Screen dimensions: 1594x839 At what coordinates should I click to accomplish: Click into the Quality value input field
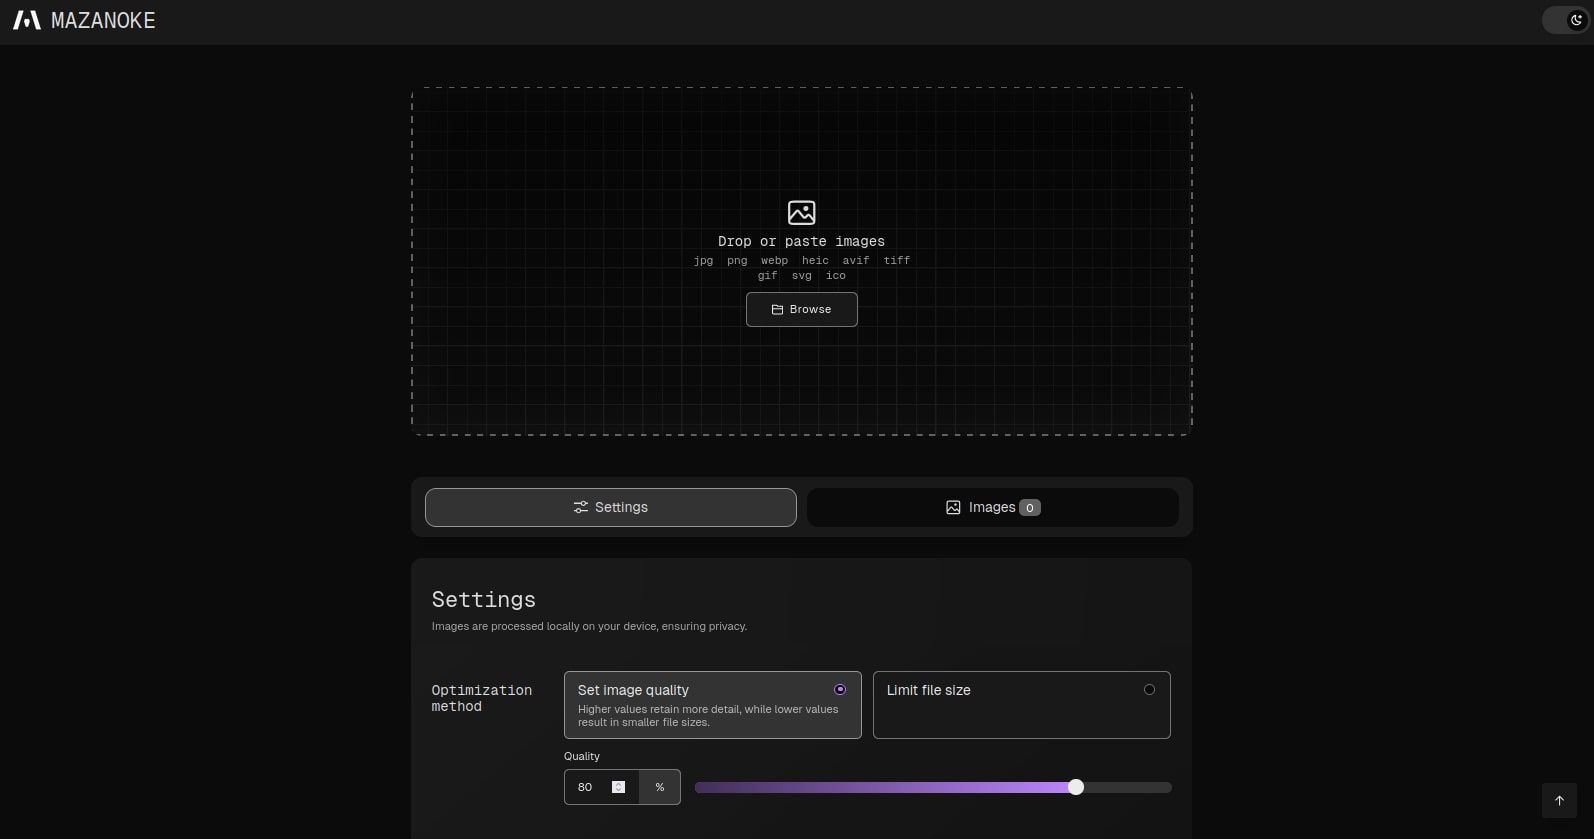coord(590,787)
